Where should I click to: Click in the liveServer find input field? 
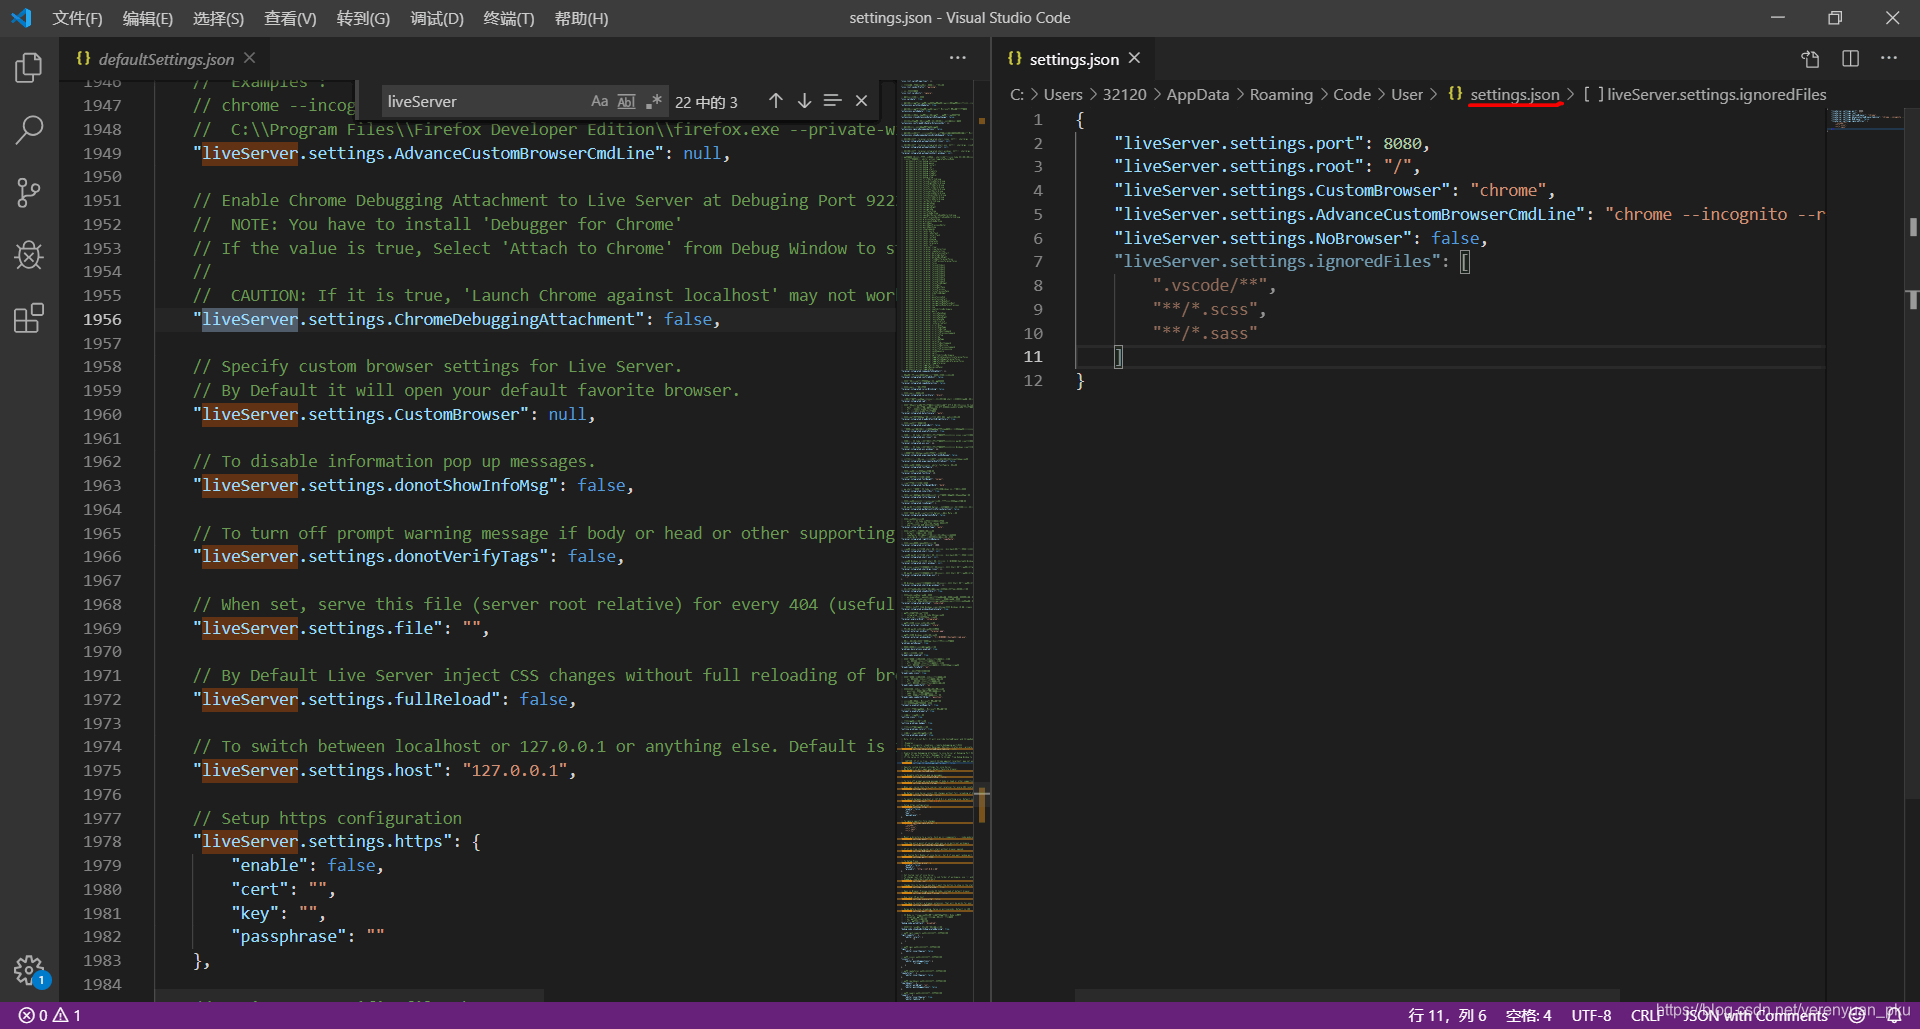point(480,101)
